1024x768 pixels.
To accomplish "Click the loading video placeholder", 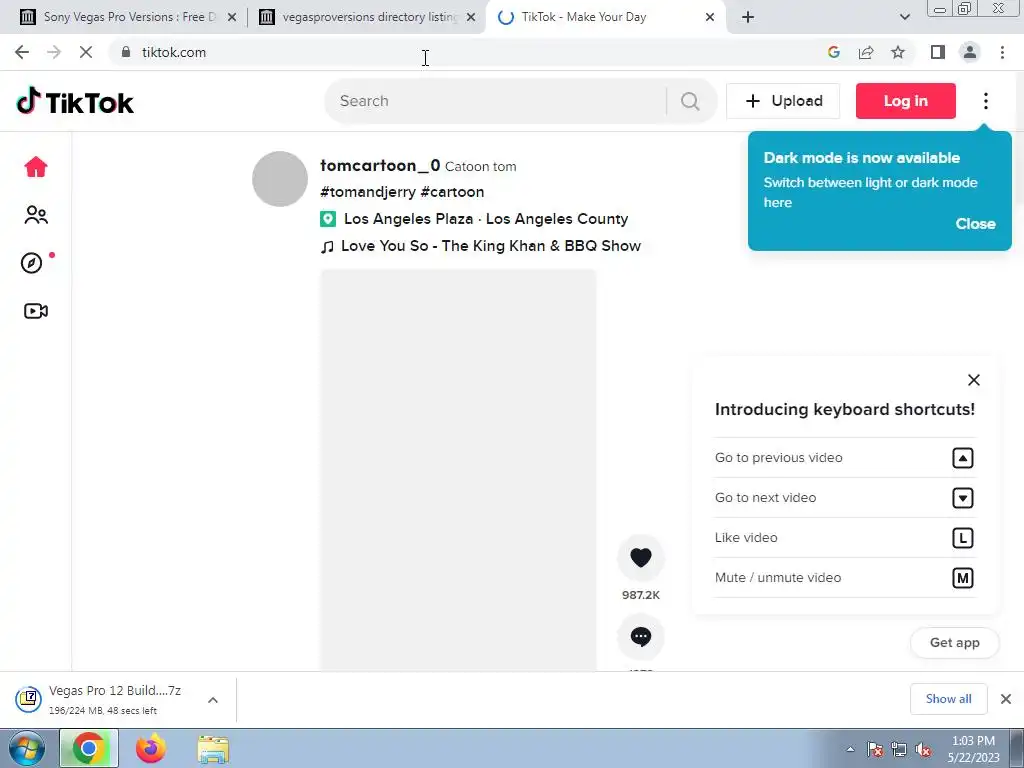I will coord(458,470).
